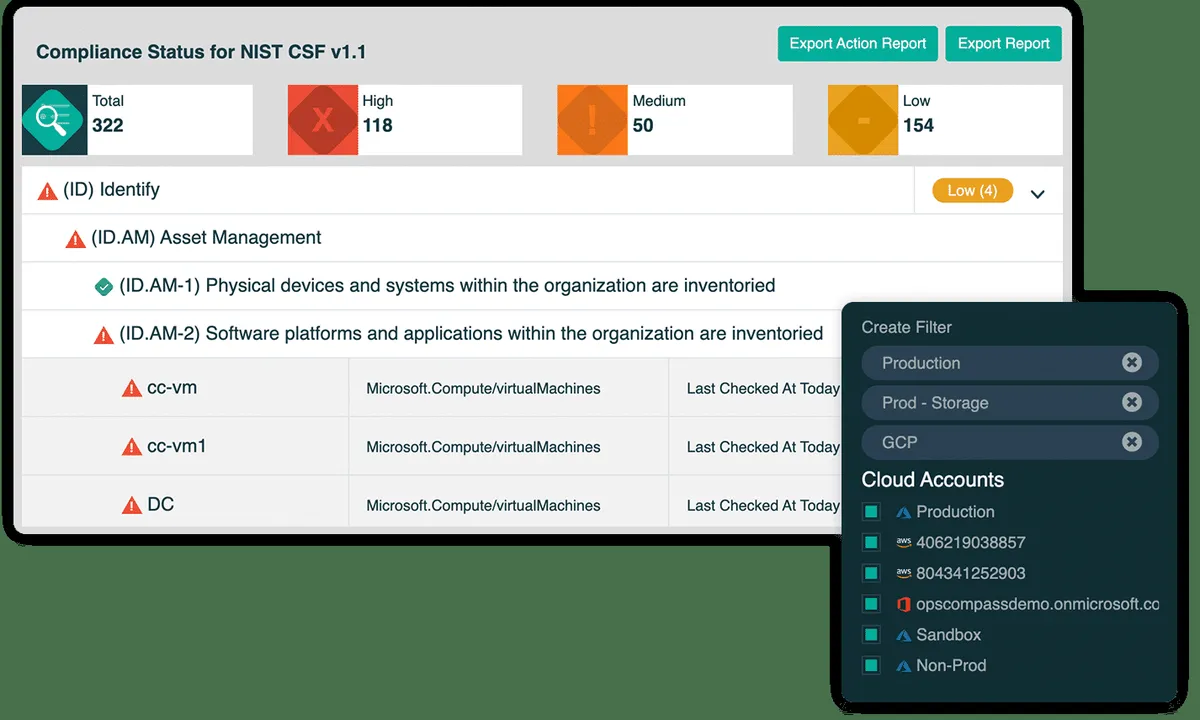
Task: Click the Medium severity exclamation icon
Action: coord(592,120)
